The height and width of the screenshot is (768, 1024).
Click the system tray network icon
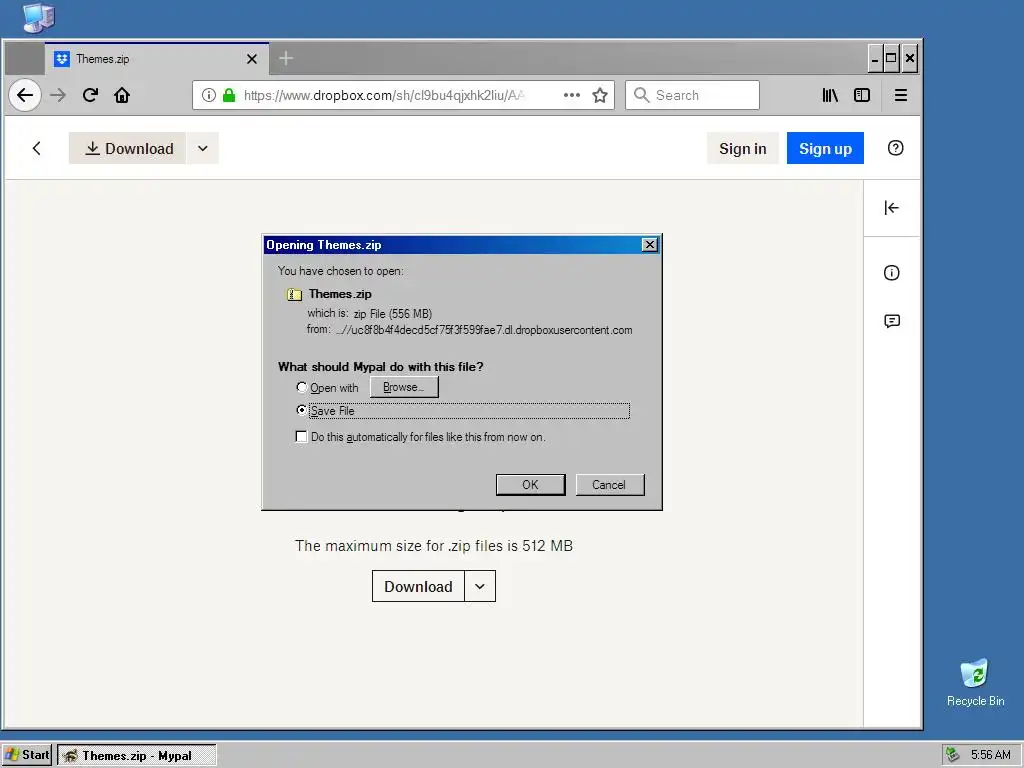pos(953,755)
